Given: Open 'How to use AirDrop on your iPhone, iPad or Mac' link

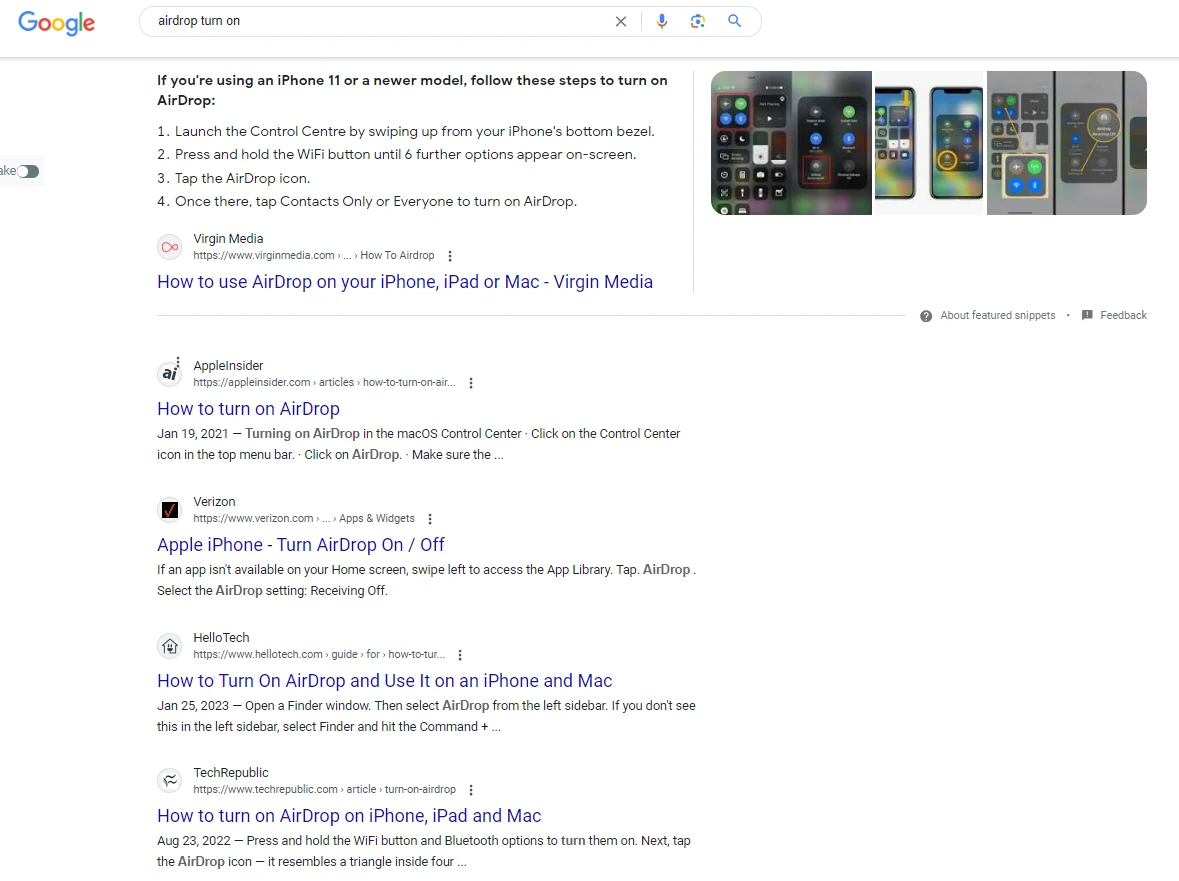Looking at the screenshot, I should click(x=405, y=282).
